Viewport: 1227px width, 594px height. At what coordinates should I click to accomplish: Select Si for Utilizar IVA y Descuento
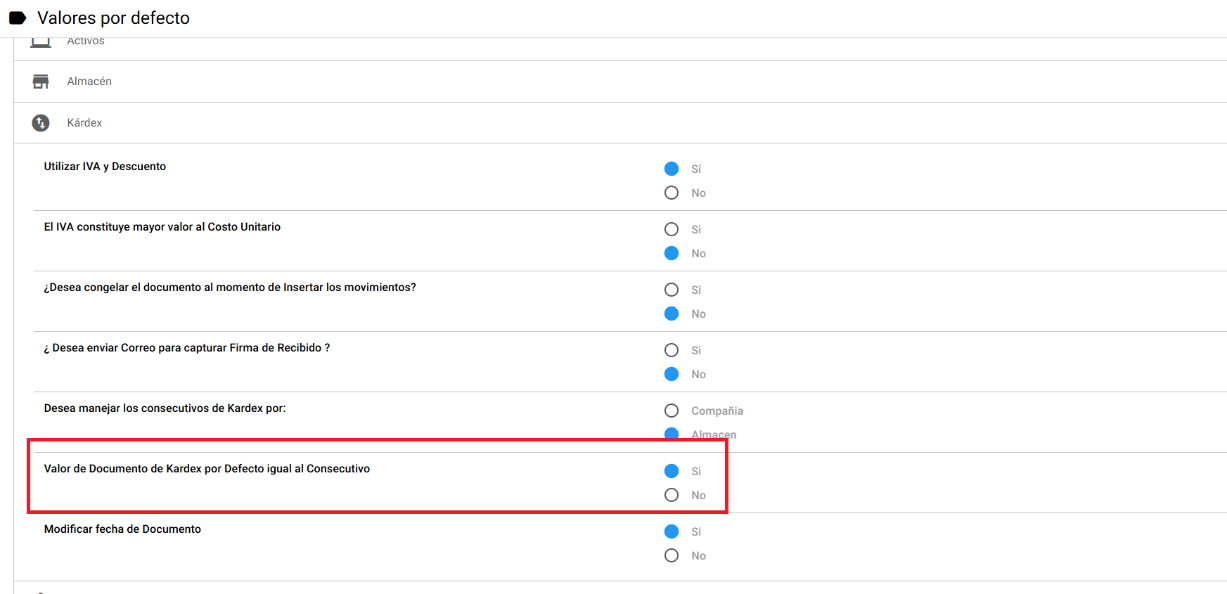(671, 169)
